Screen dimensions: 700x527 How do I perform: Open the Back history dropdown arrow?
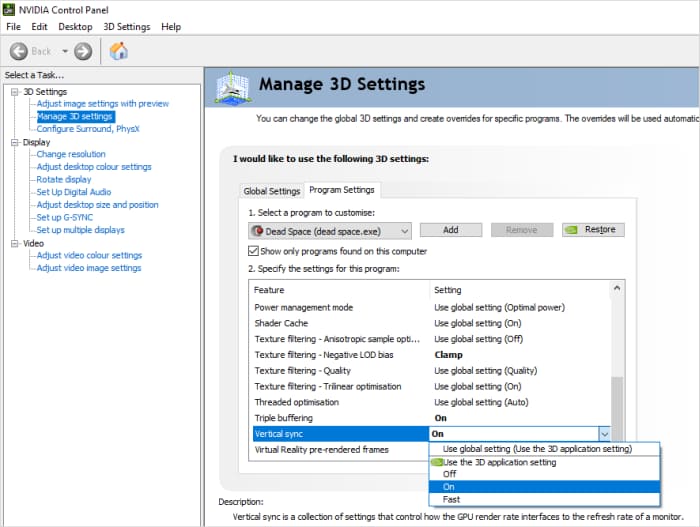click(65, 51)
